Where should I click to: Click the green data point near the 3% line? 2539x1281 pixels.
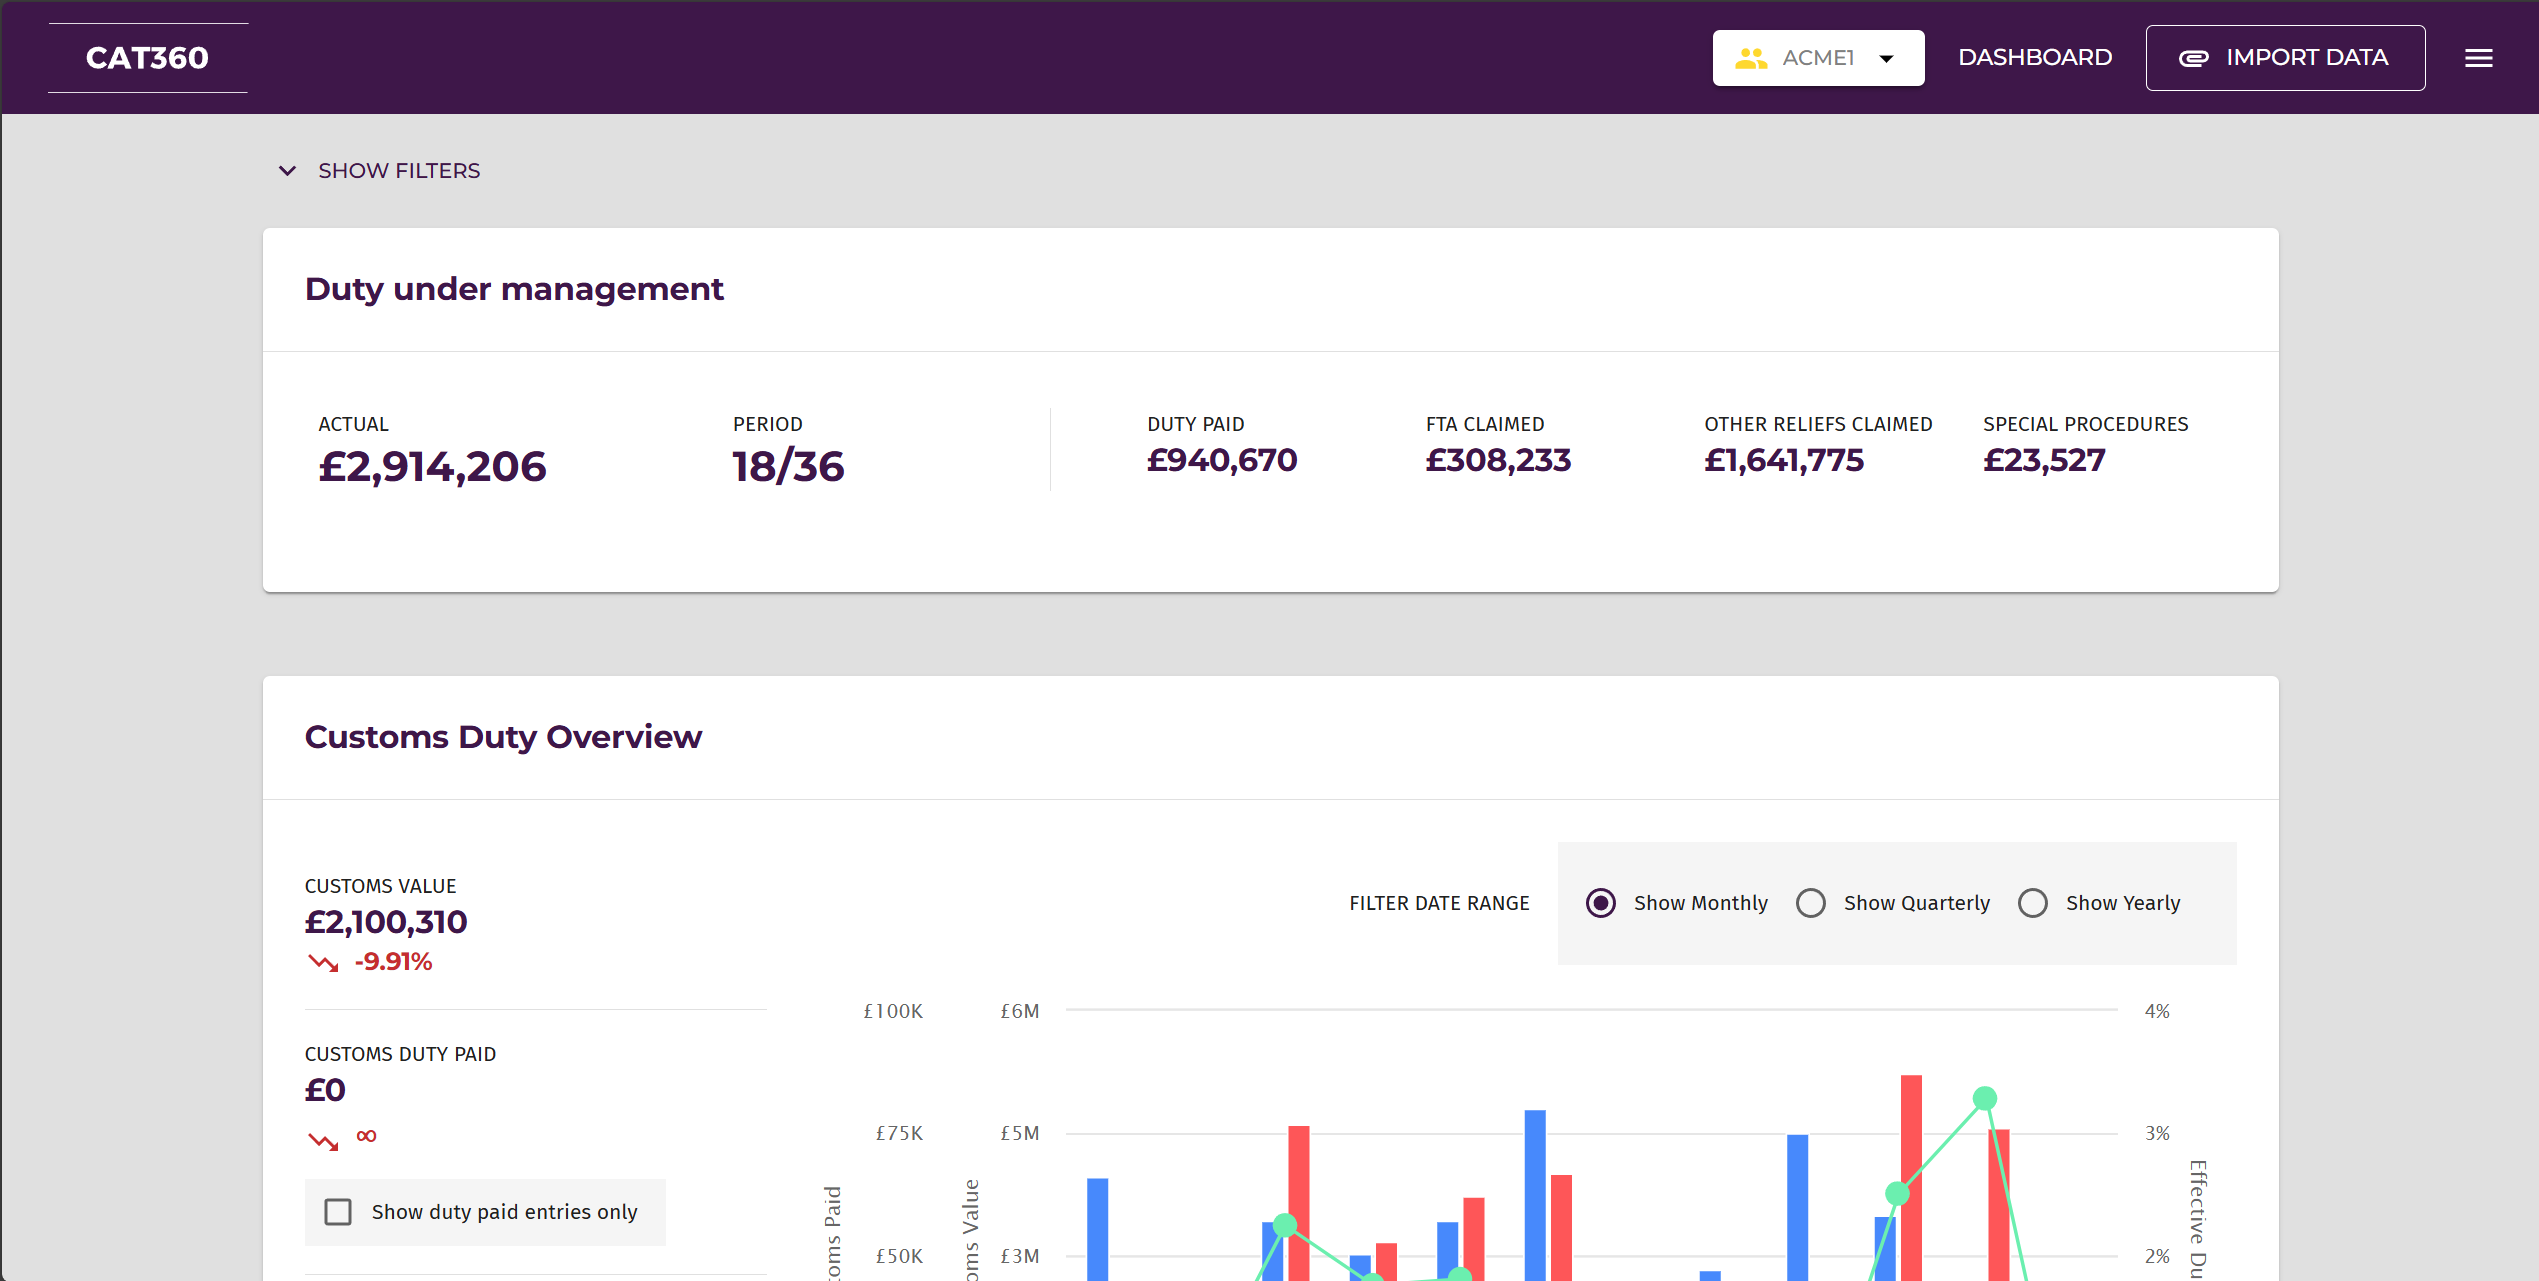coord(1897,1192)
